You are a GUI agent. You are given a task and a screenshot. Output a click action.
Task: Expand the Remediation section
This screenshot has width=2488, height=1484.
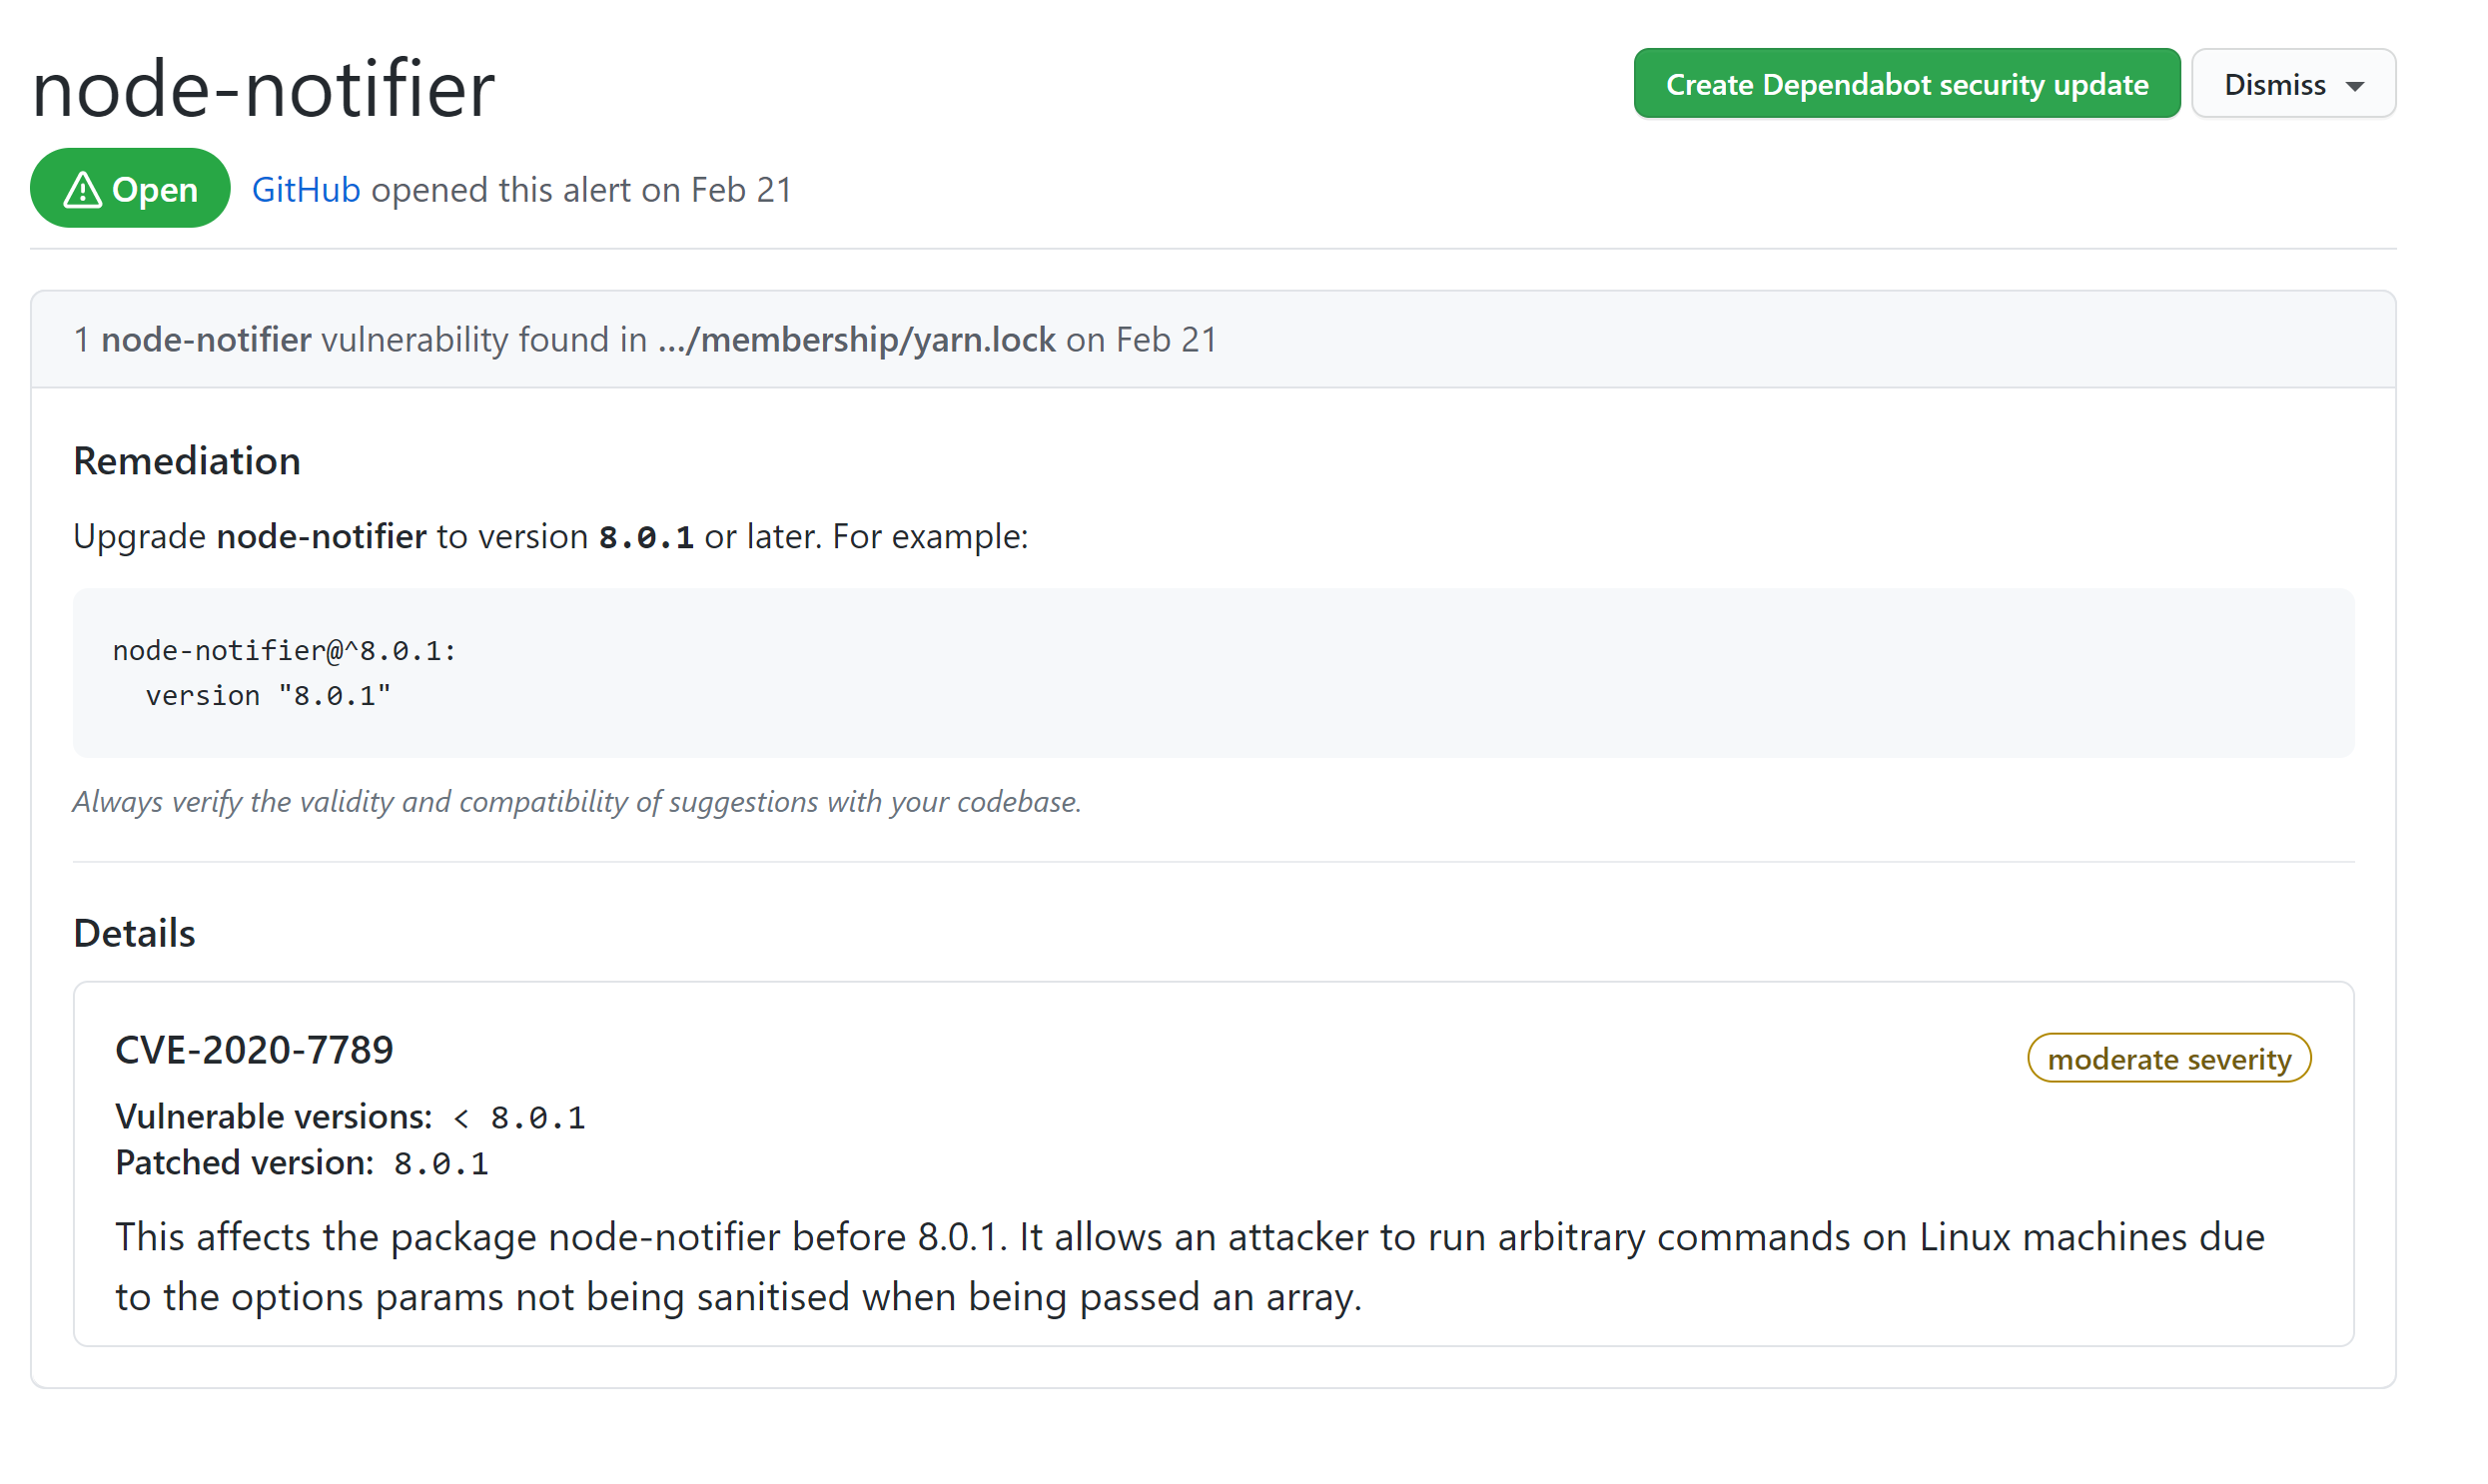186,461
